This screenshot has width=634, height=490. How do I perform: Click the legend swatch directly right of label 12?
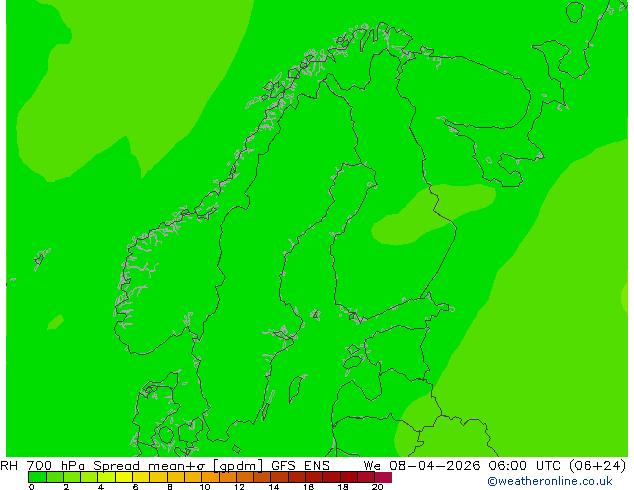pyautogui.click(x=245, y=477)
